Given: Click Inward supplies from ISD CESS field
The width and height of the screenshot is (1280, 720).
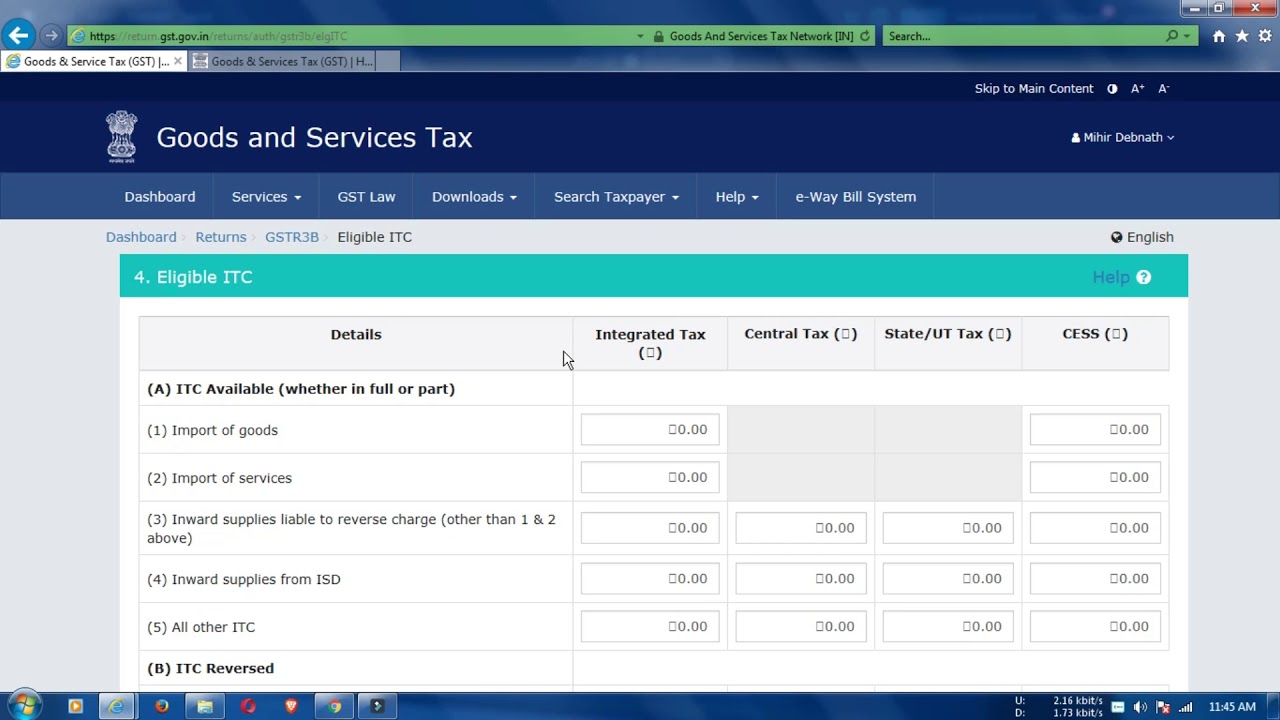Looking at the screenshot, I should [1095, 579].
